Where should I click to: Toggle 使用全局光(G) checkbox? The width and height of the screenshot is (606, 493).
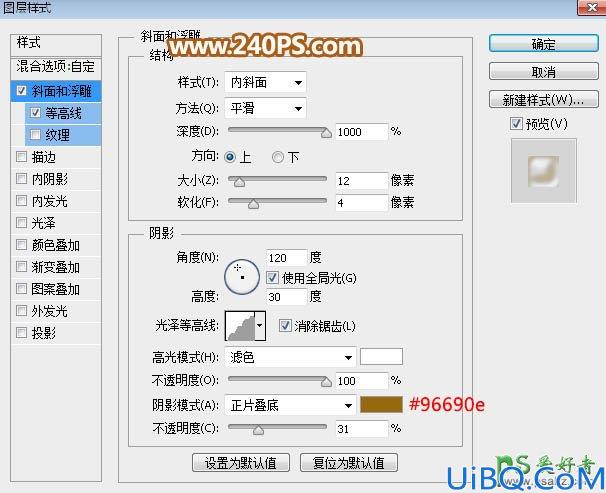pos(272,277)
